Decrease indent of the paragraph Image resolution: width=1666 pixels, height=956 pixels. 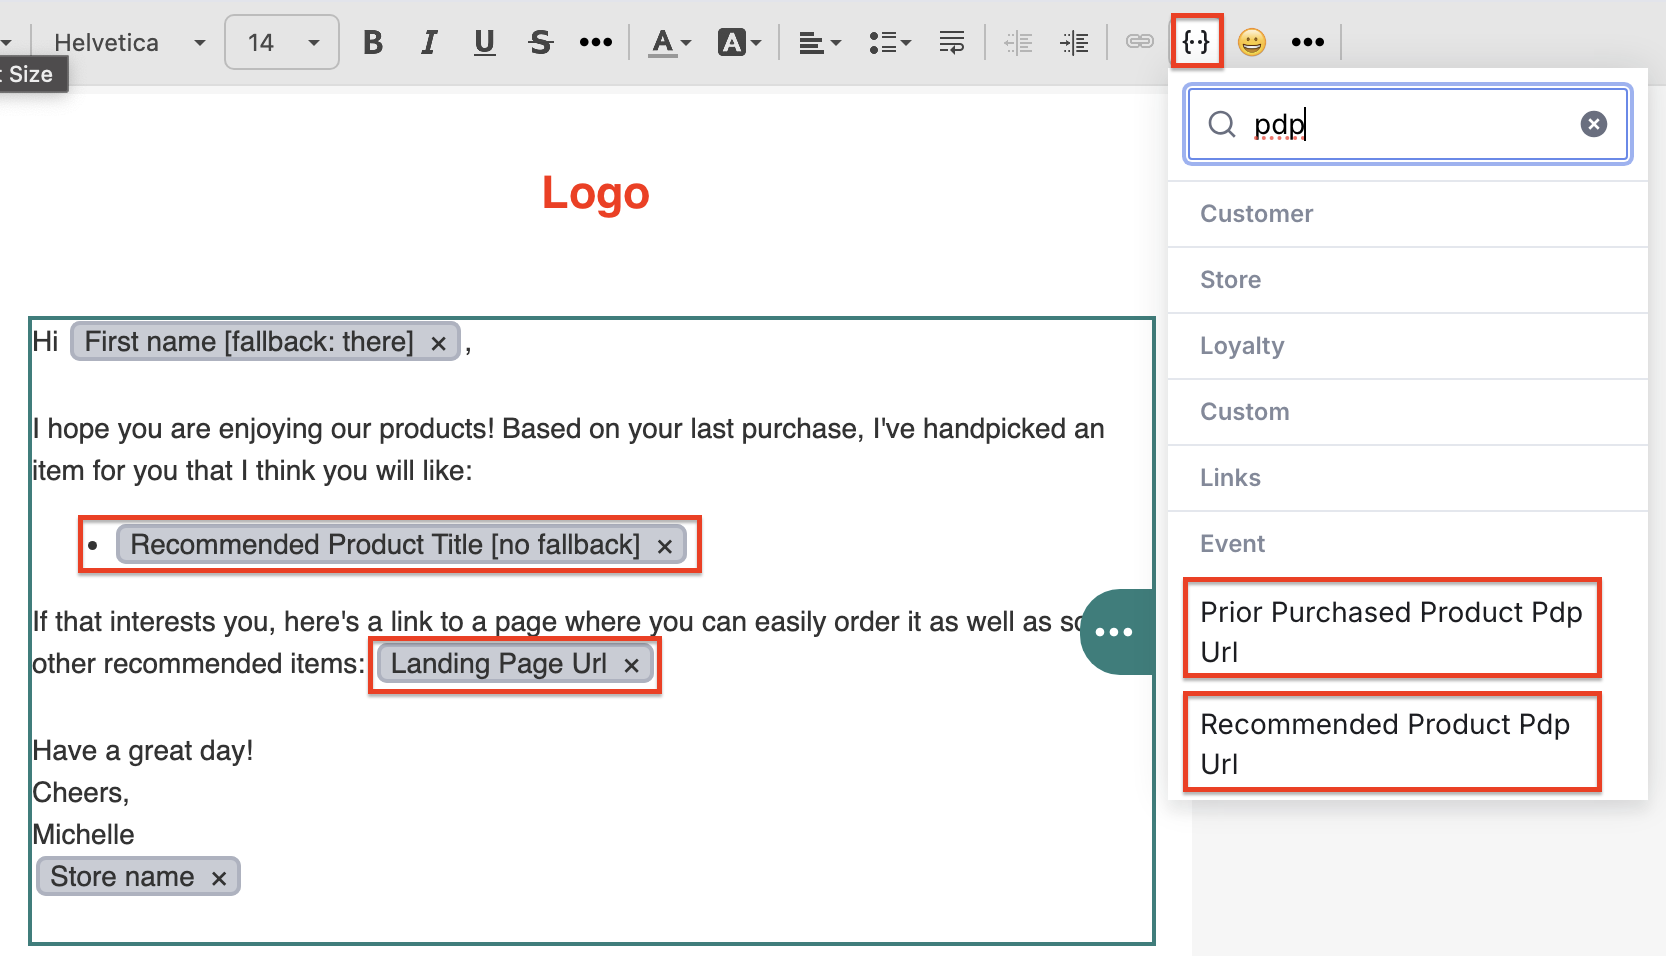tap(1018, 42)
